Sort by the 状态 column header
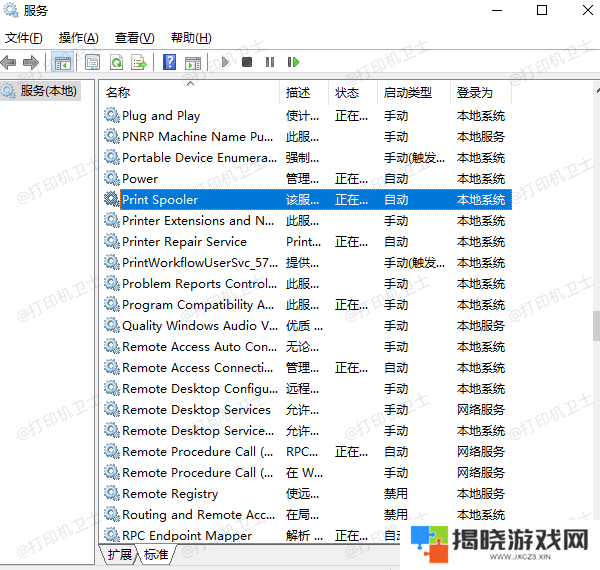The height and width of the screenshot is (570, 600). point(353,93)
